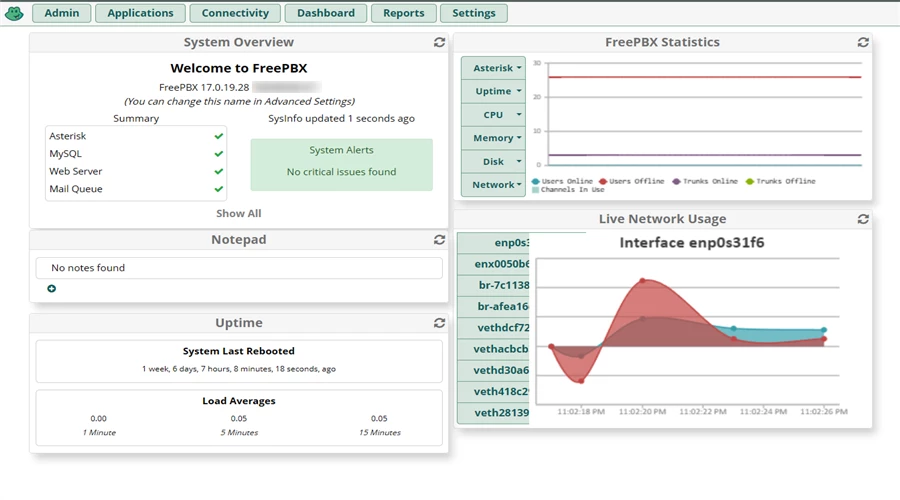Click the MySQL summary row label
This screenshot has width=900, height=500.
(65, 154)
